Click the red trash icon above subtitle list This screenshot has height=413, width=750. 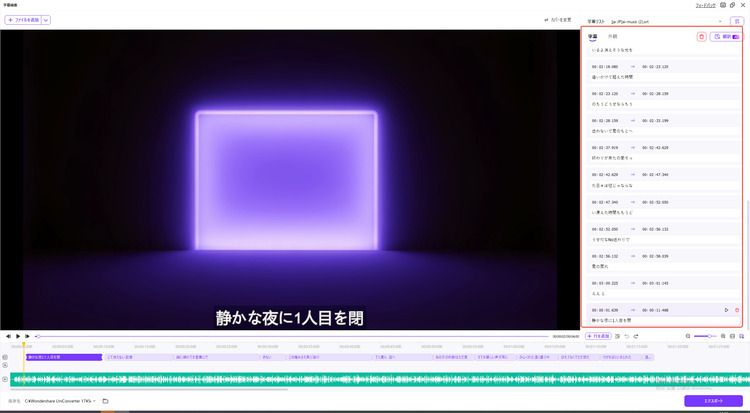pyautogui.click(x=701, y=37)
